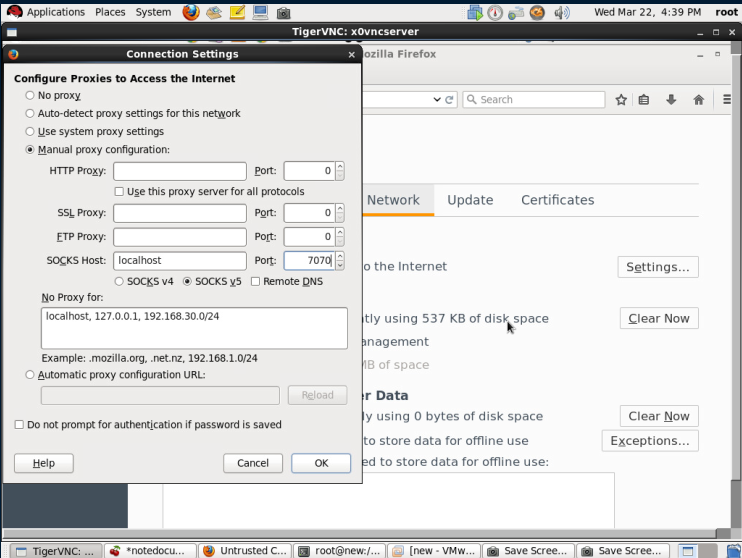Click Cancel in Connection Settings
The height and width of the screenshot is (558, 742).
(253, 463)
